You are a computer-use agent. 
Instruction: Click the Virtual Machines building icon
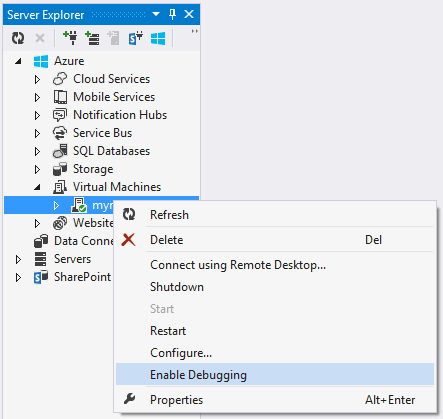coord(60,187)
